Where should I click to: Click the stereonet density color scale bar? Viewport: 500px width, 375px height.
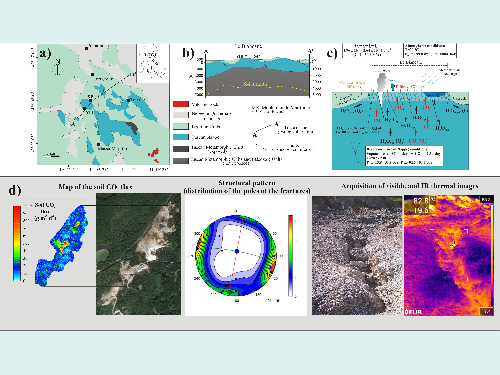(x=291, y=256)
